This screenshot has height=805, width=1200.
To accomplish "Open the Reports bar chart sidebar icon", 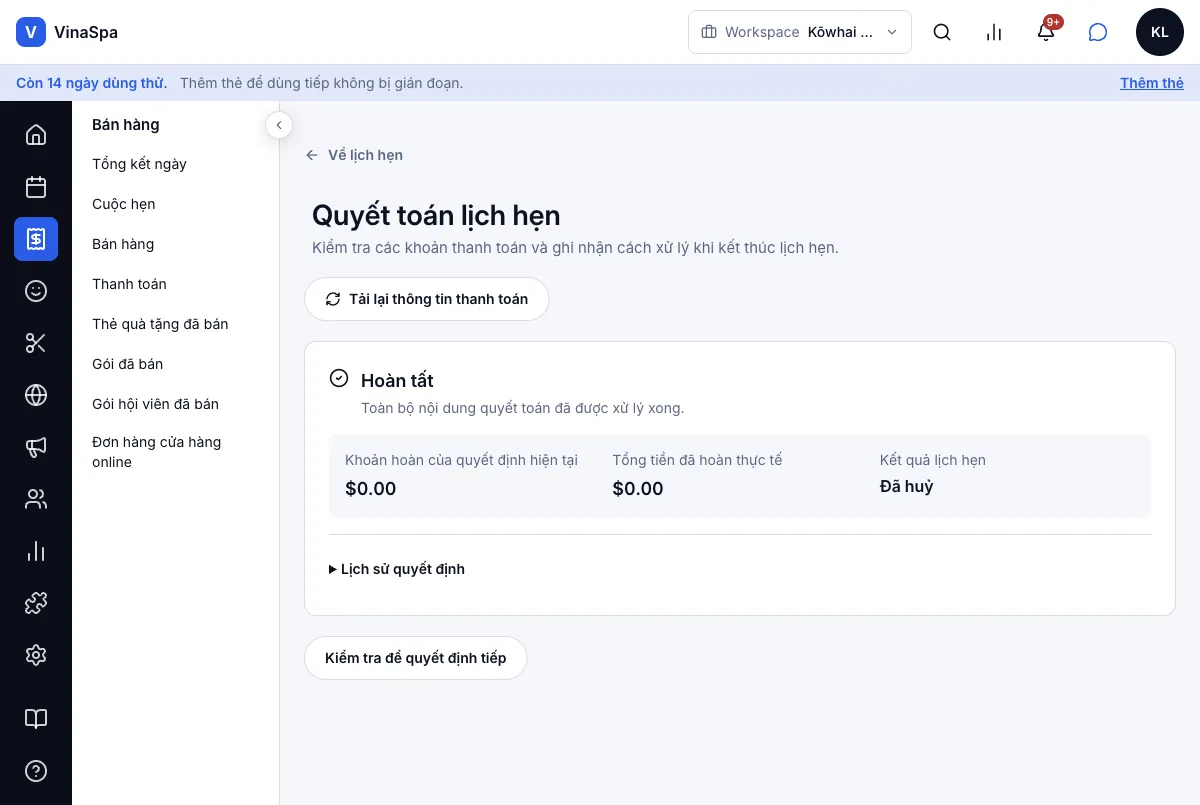I will pyautogui.click(x=36, y=551).
